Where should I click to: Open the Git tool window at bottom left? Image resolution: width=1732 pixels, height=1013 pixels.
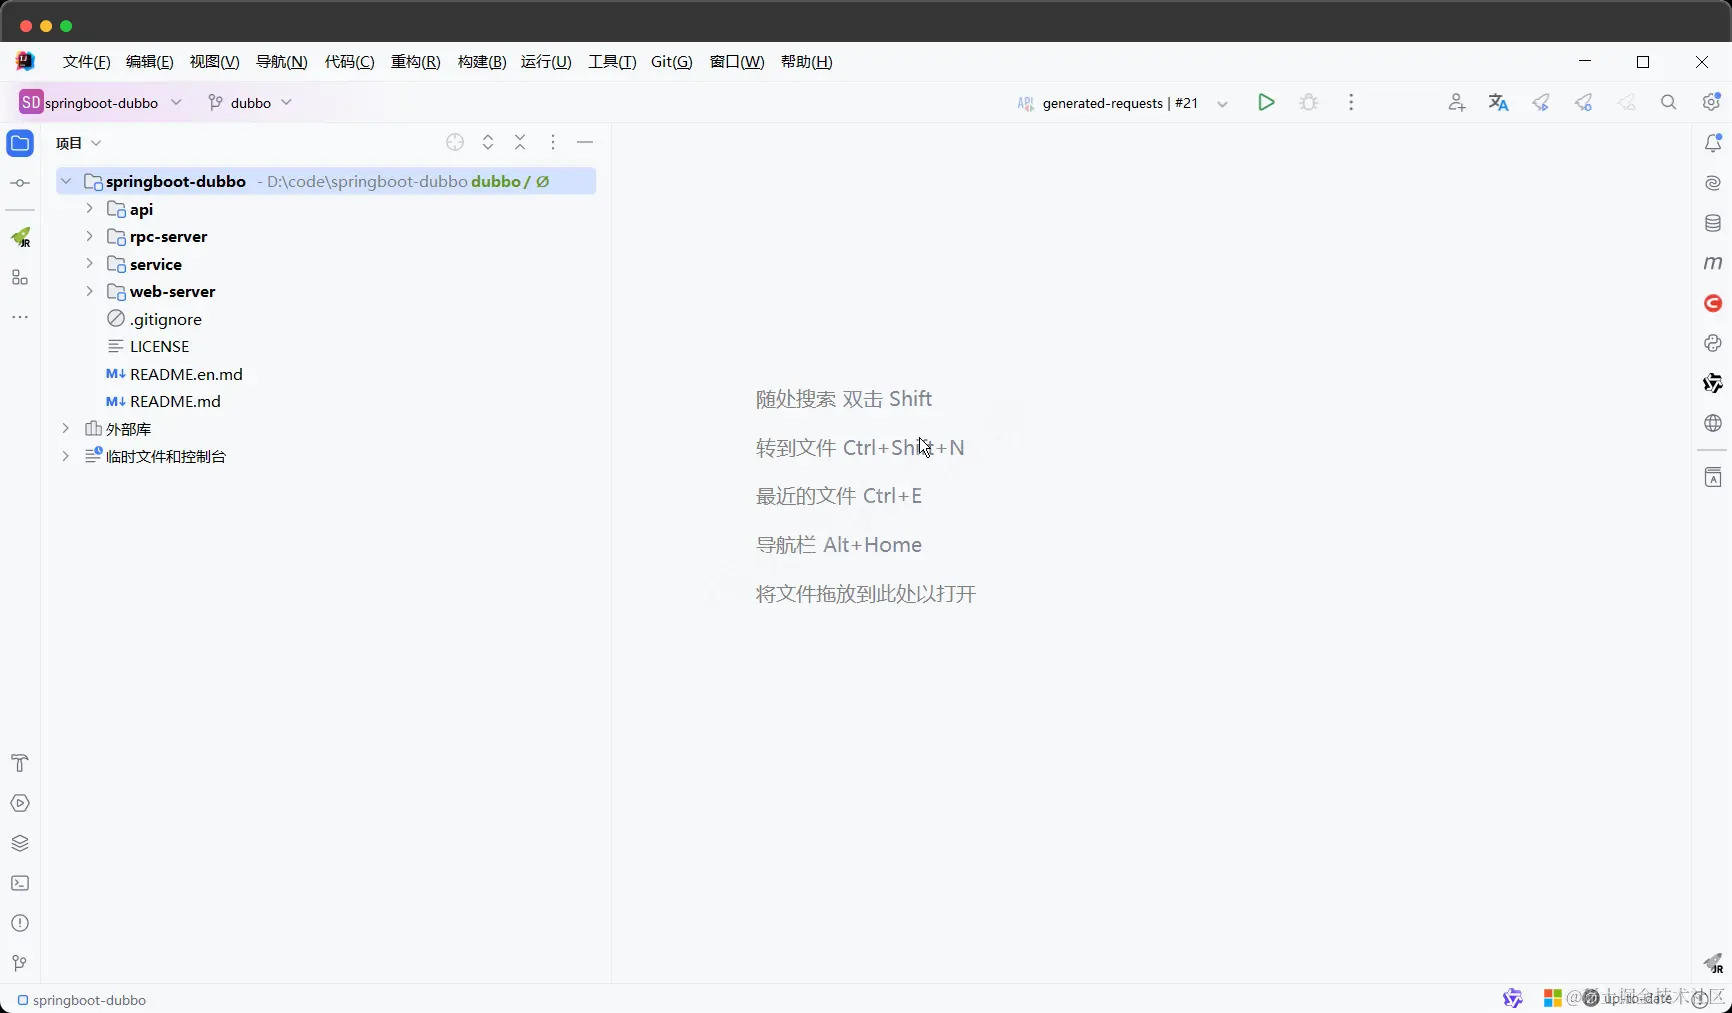20,963
